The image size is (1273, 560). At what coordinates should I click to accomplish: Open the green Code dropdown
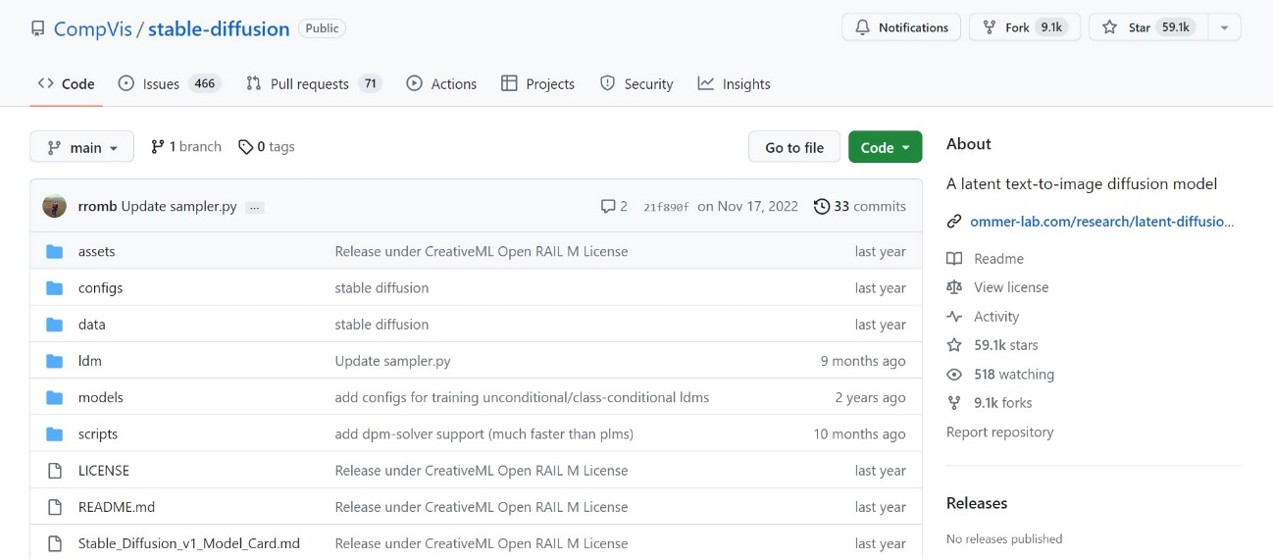tap(885, 148)
